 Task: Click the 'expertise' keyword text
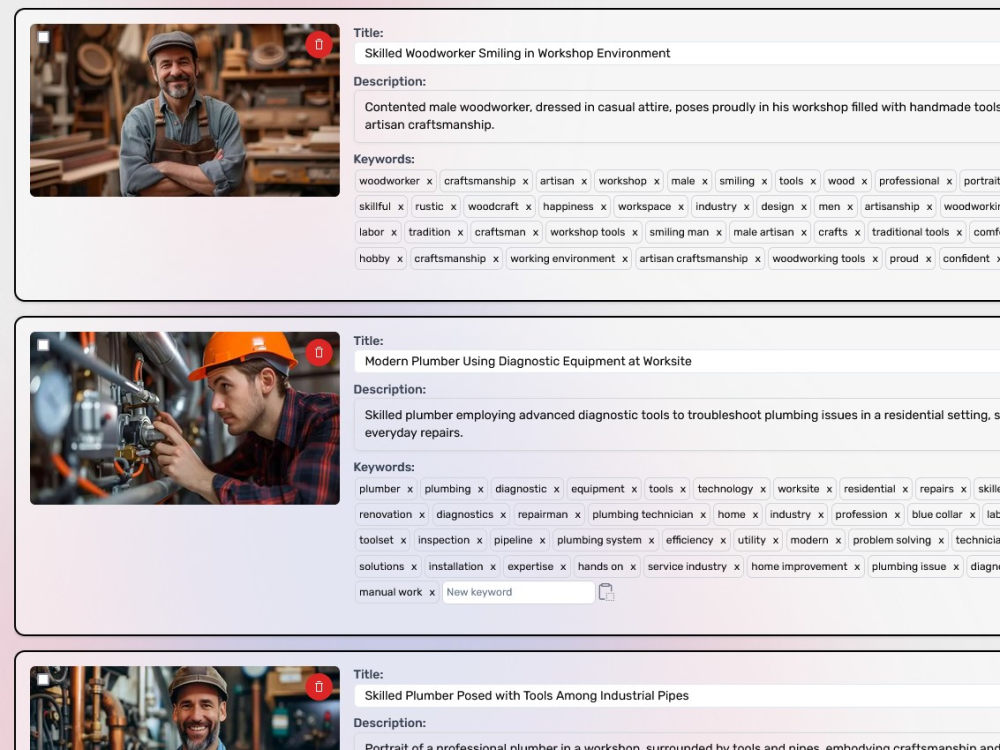click(x=530, y=566)
